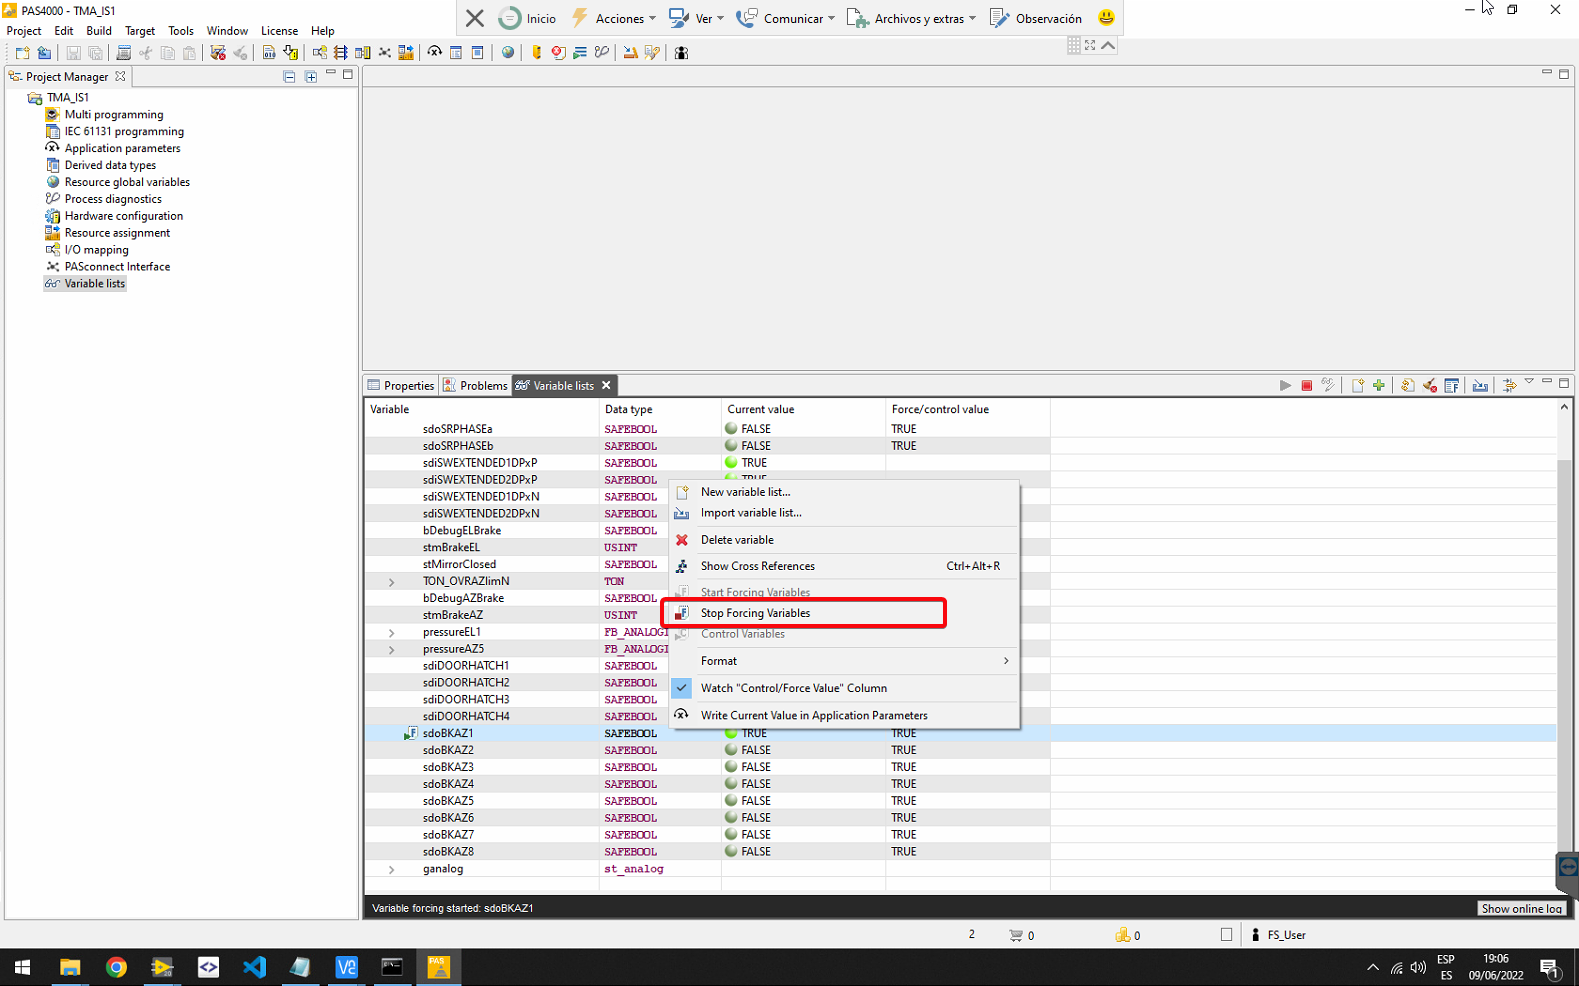This screenshot has width=1579, height=986.
Task: Click the refresh variable list icon
Action: point(1407,385)
